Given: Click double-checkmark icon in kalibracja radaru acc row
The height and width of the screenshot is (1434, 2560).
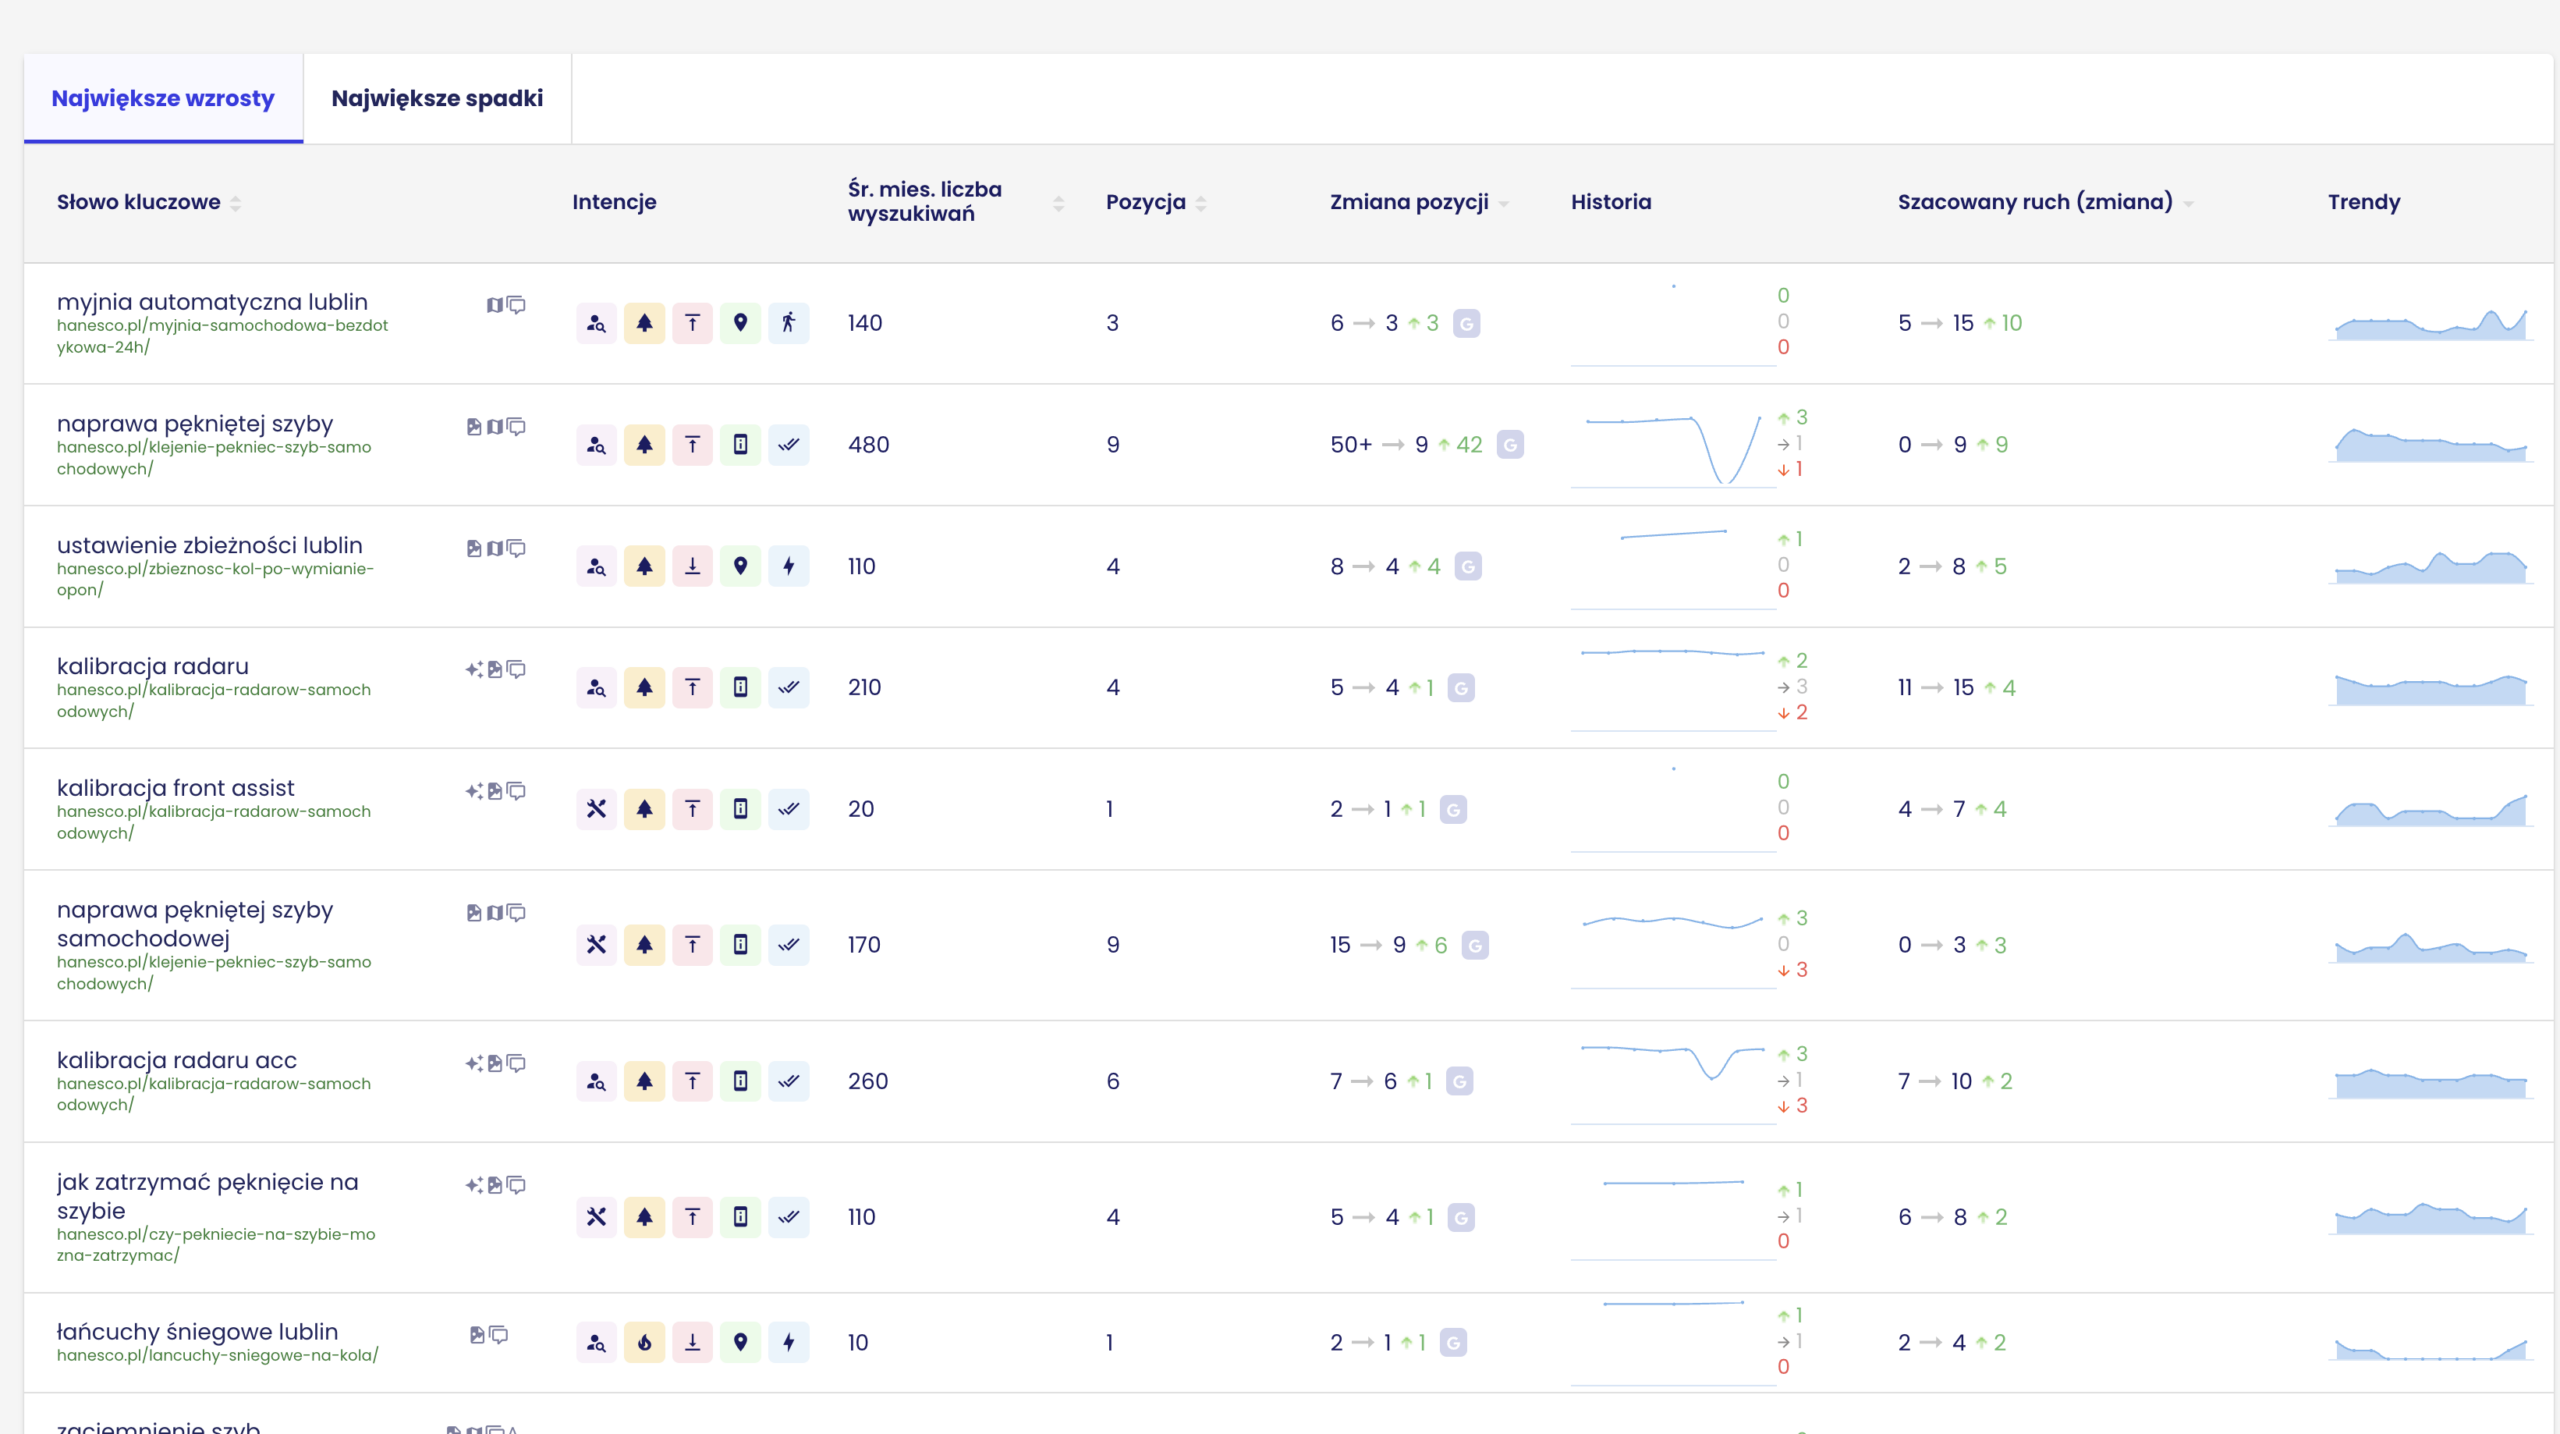Looking at the screenshot, I should [788, 1081].
